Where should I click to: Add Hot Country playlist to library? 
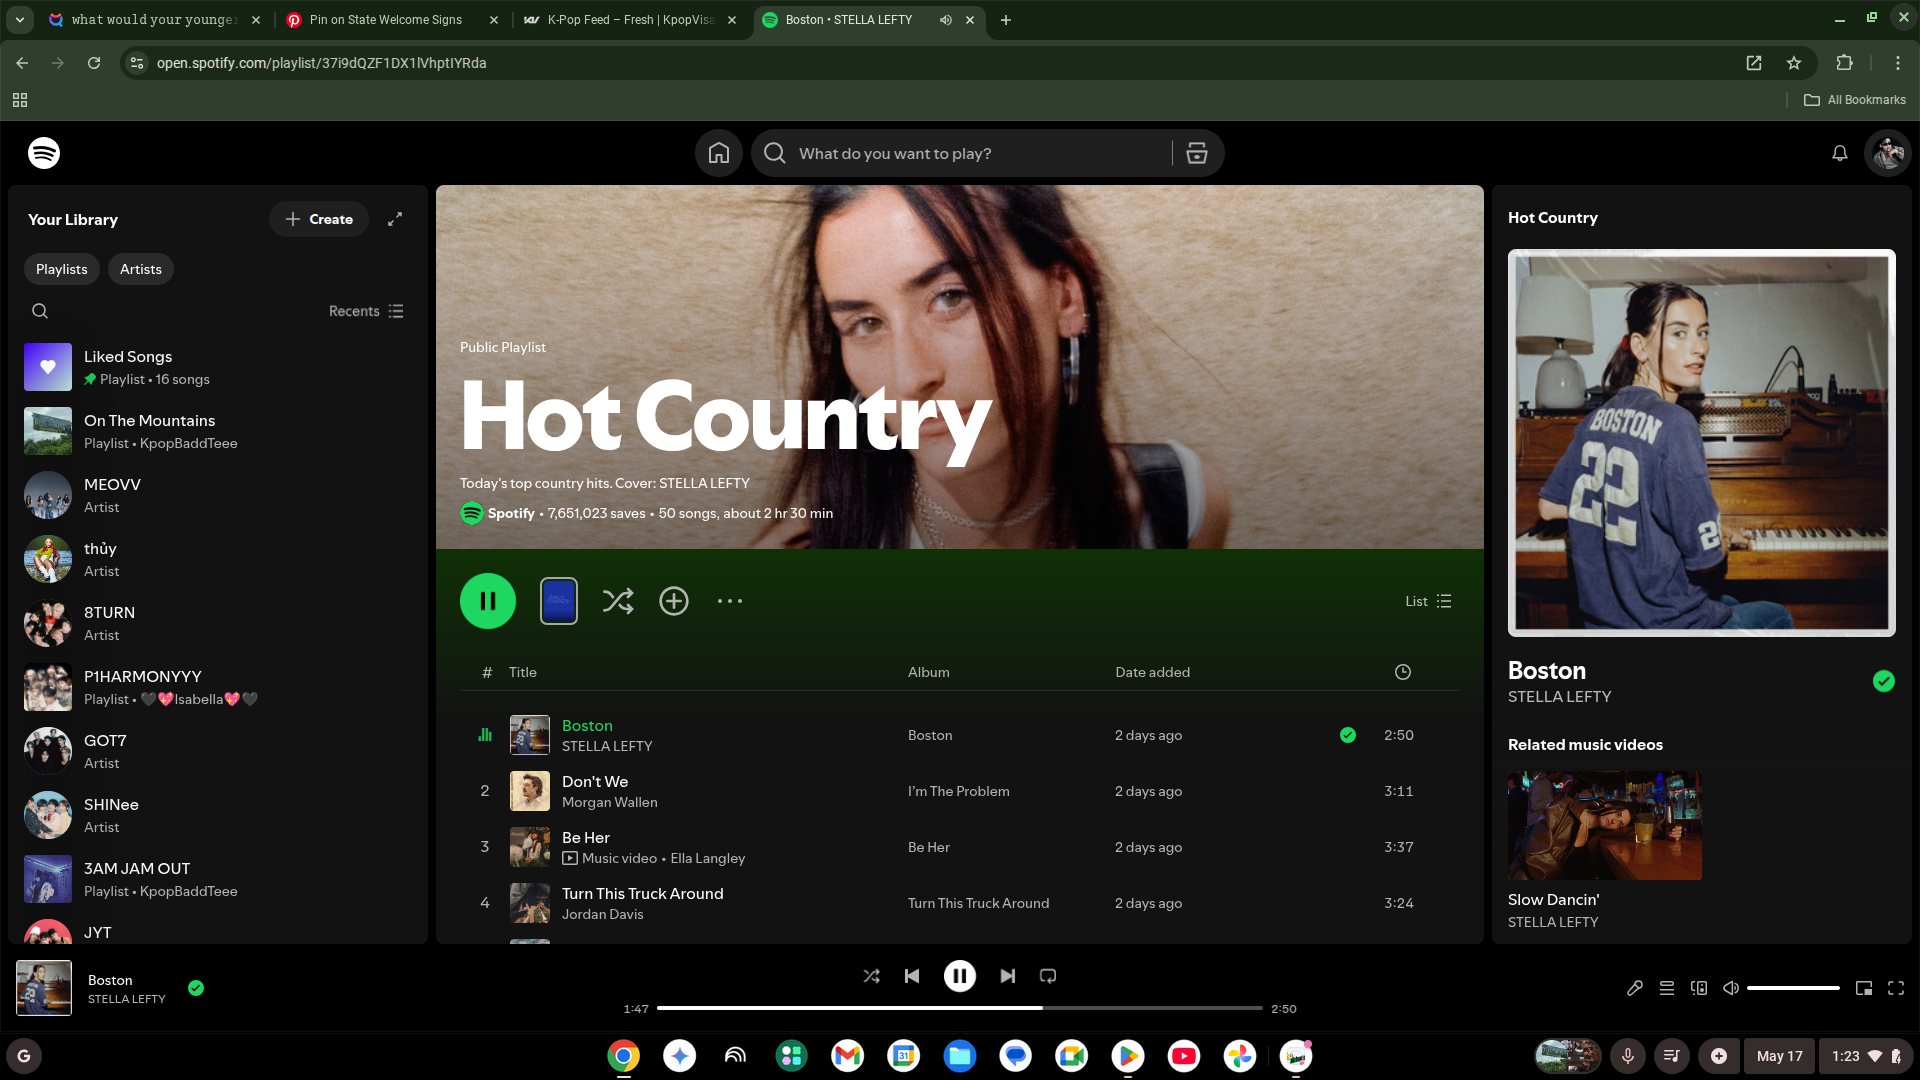pyautogui.click(x=674, y=601)
